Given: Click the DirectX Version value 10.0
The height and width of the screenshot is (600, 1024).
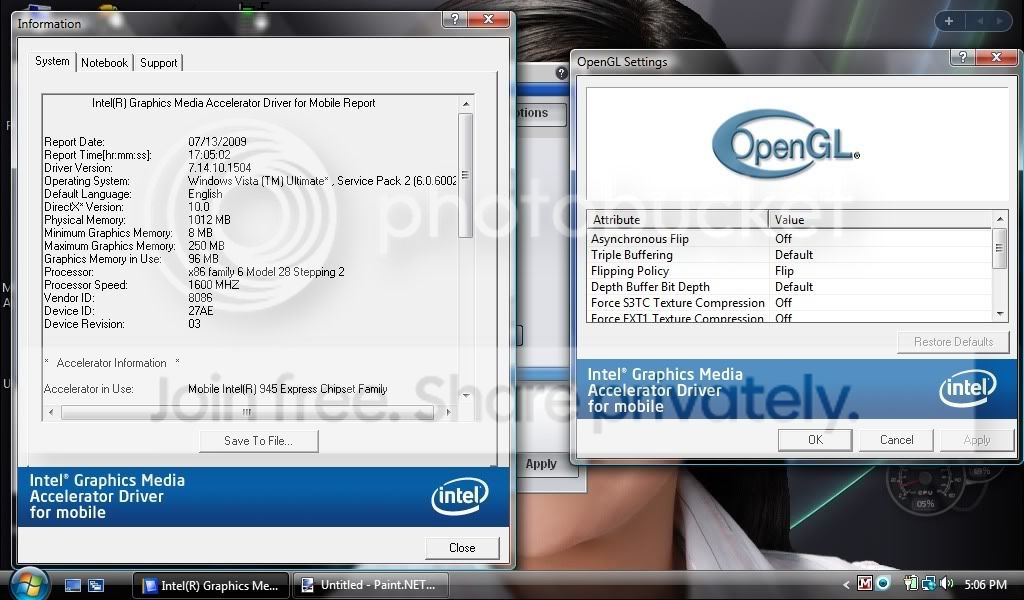Looking at the screenshot, I should pos(199,207).
